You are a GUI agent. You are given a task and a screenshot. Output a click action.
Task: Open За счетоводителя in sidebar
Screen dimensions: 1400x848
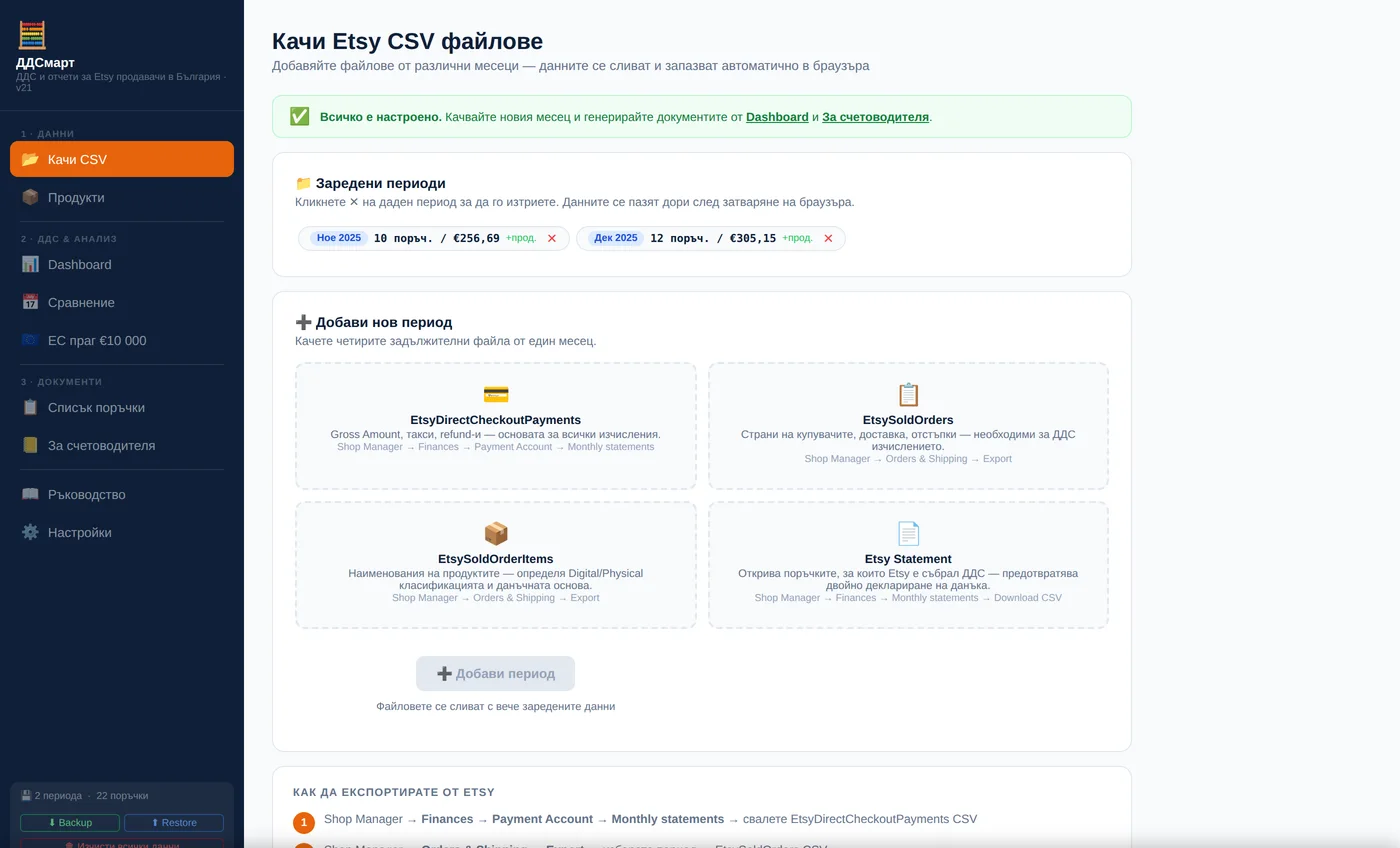coord(122,445)
